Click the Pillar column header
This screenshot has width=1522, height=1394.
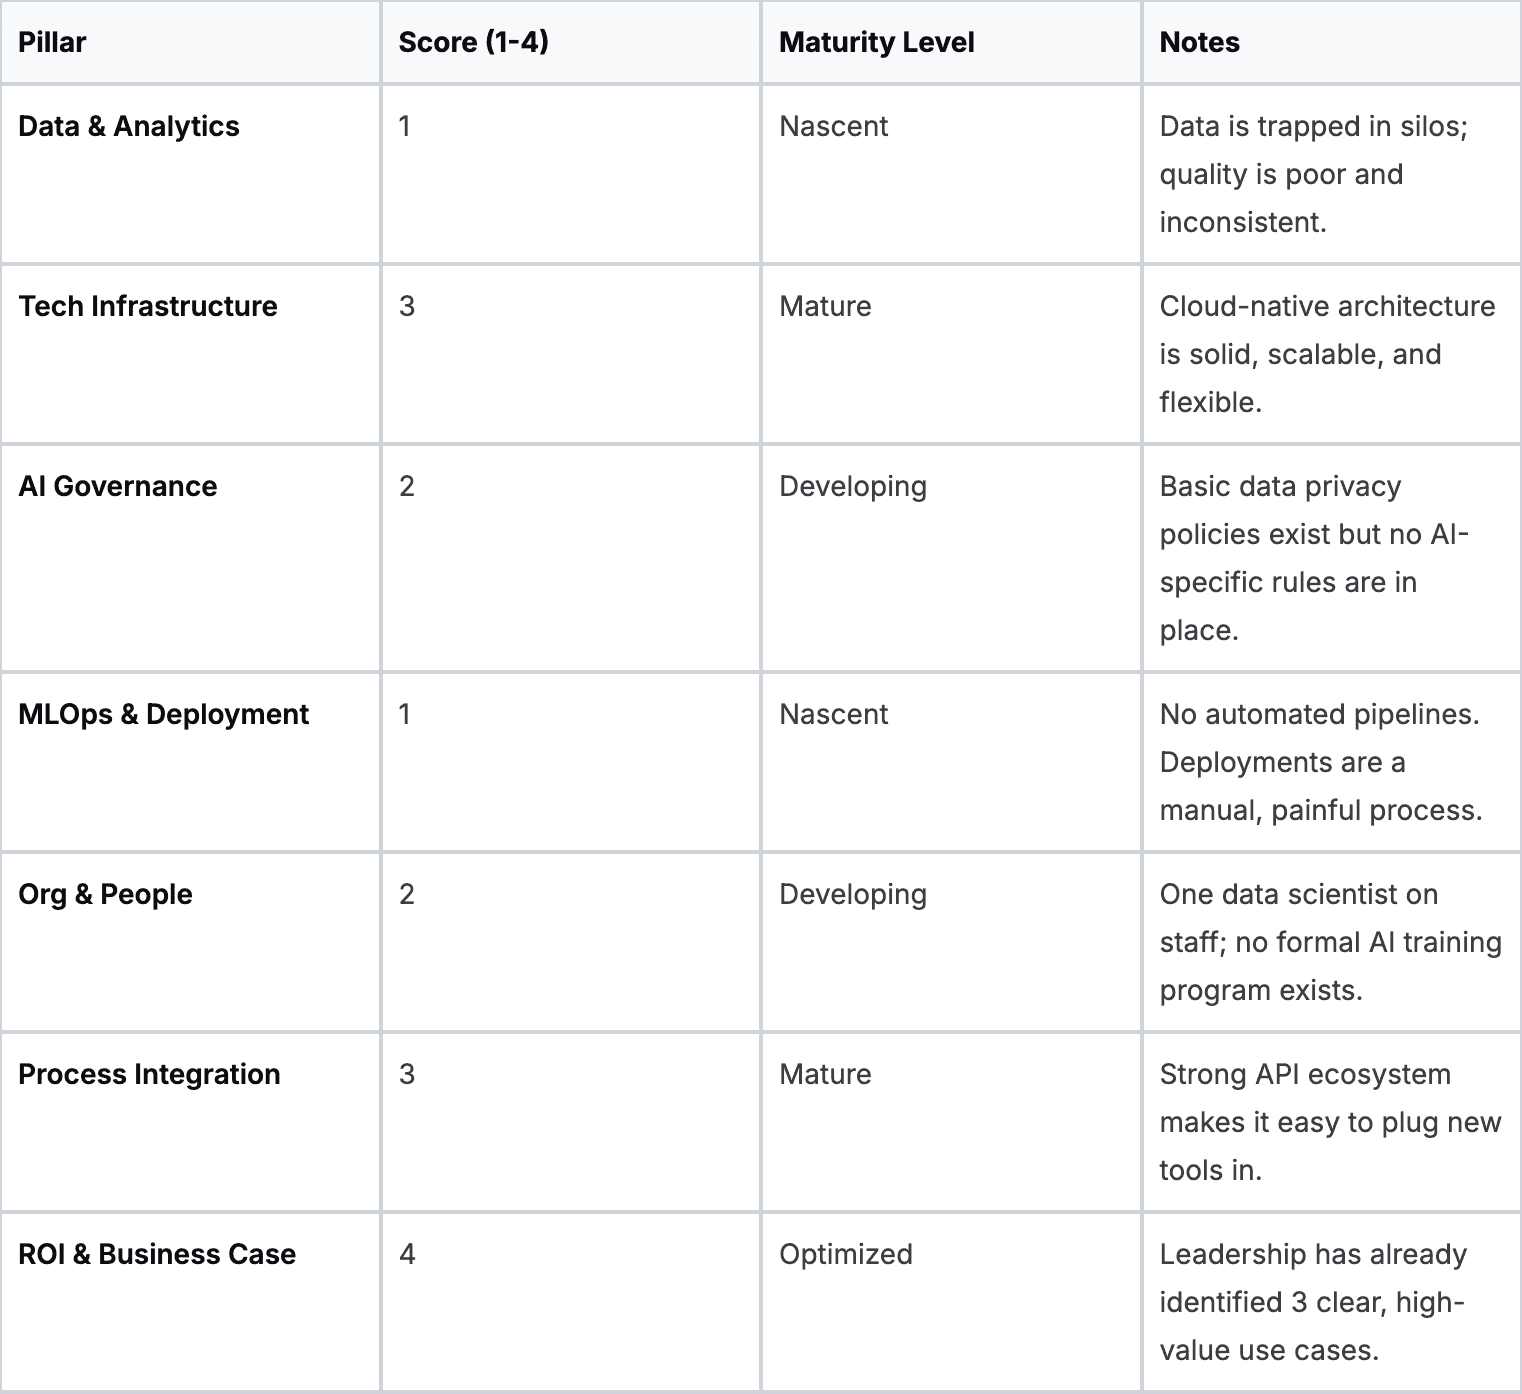tap(52, 42)
